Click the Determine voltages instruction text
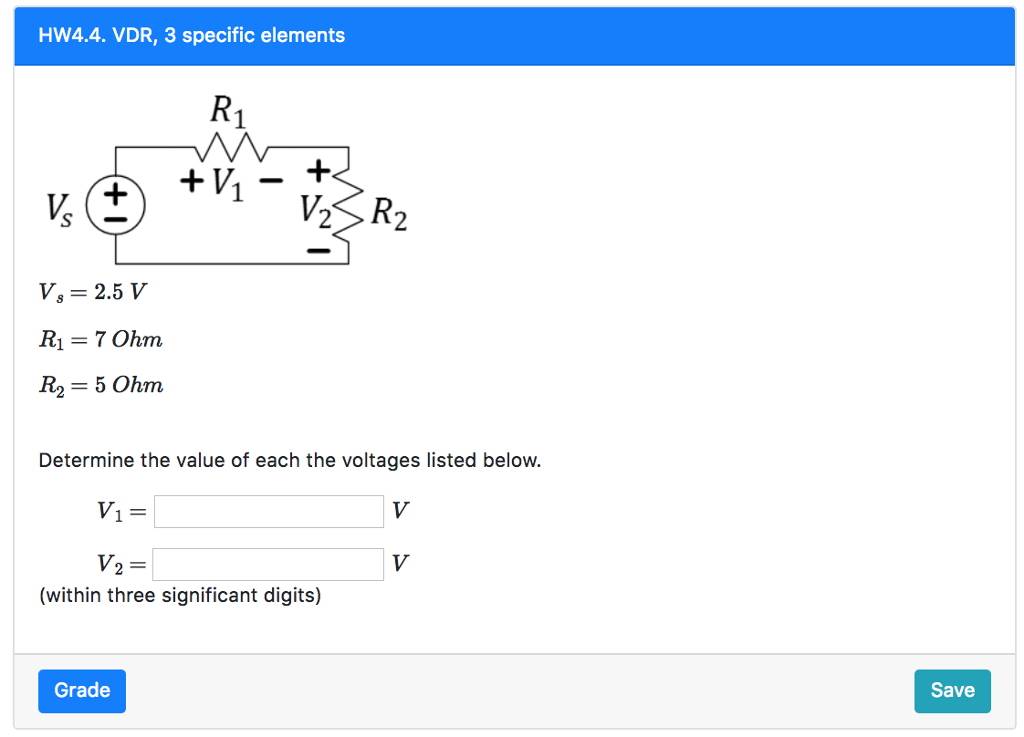 290,460
